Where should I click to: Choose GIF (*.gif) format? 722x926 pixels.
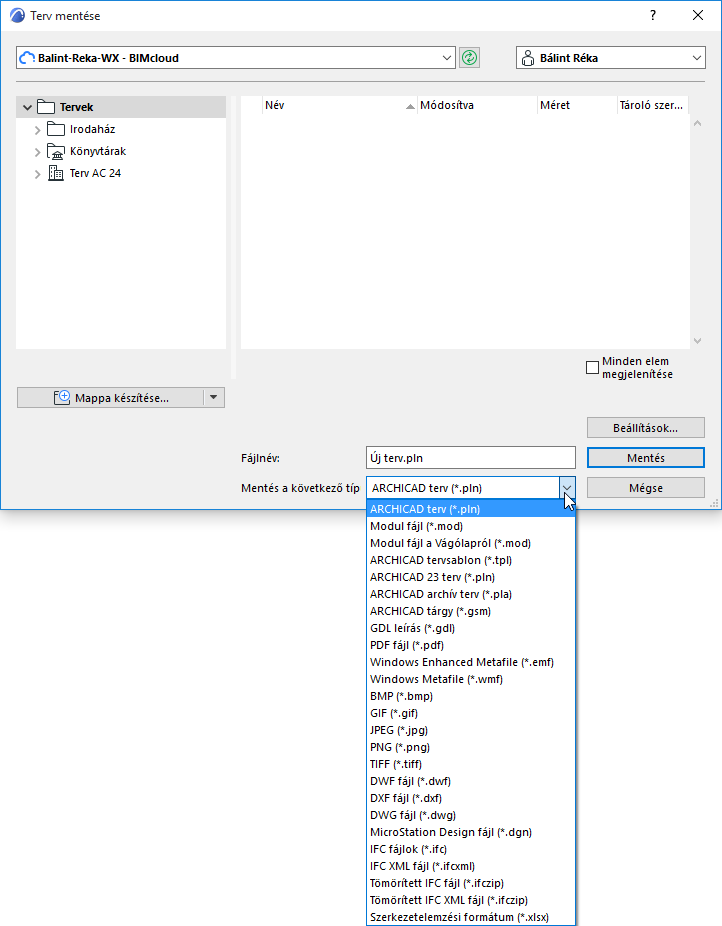[x=471, y=713]
